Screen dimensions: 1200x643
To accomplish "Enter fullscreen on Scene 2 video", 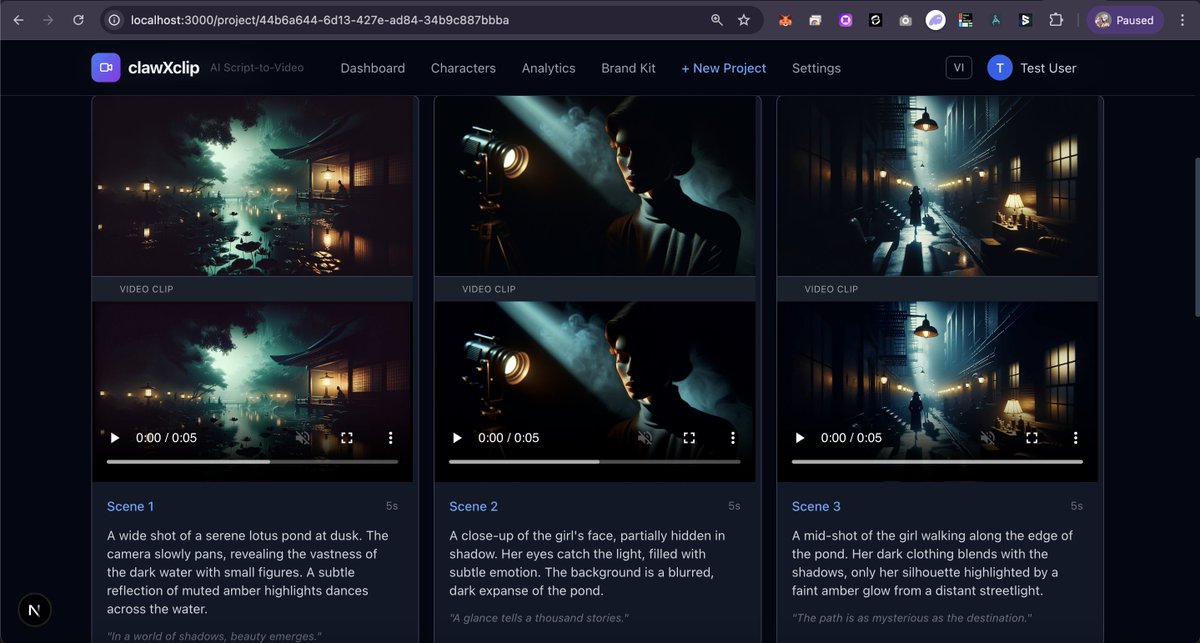I will 689,438.
